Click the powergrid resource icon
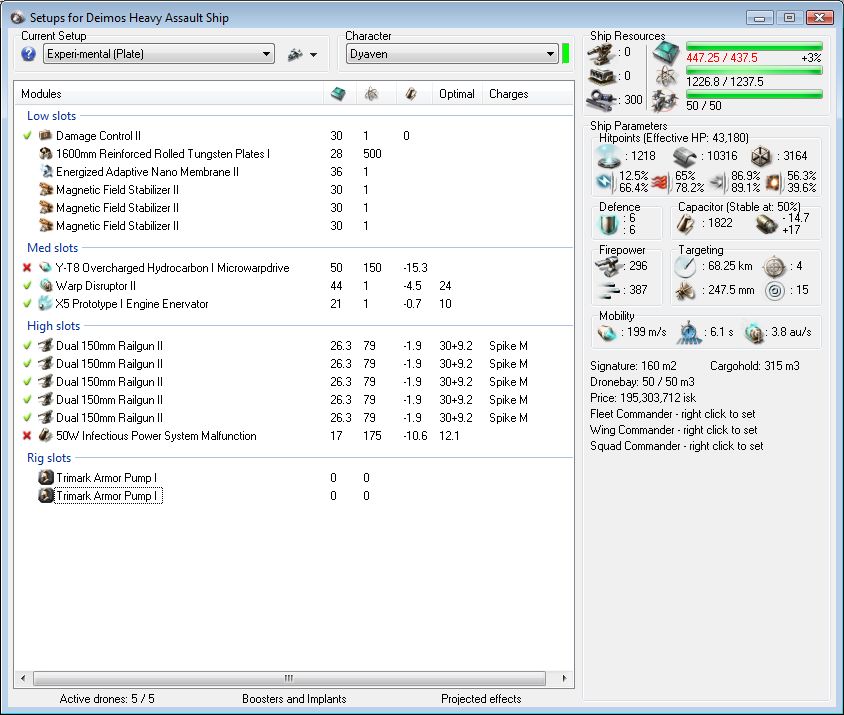This screenshot has width=844, height=715. pyautogui.click(x=666, y=76)
